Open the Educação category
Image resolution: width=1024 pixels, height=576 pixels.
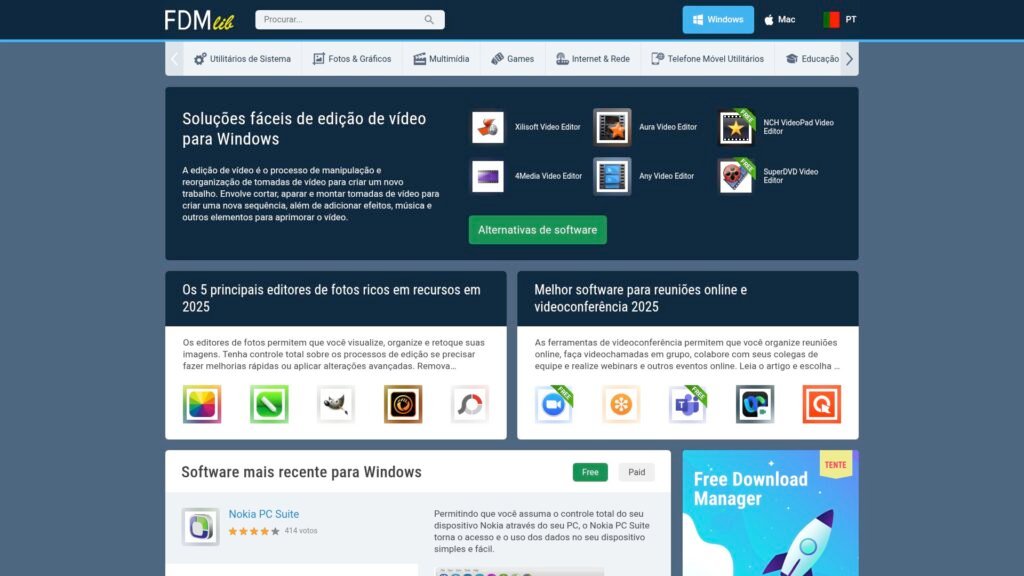[x=812, y=59]
